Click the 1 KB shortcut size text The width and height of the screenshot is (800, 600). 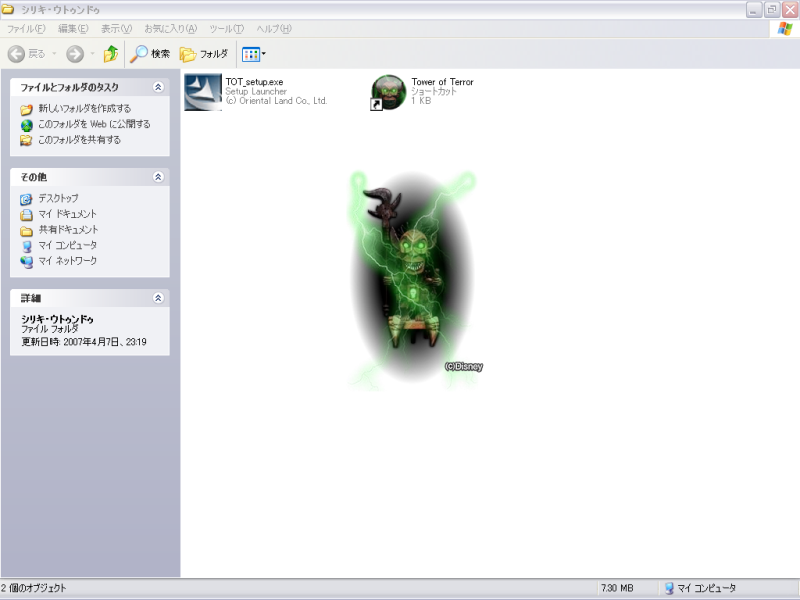click(x=421, y=101)
